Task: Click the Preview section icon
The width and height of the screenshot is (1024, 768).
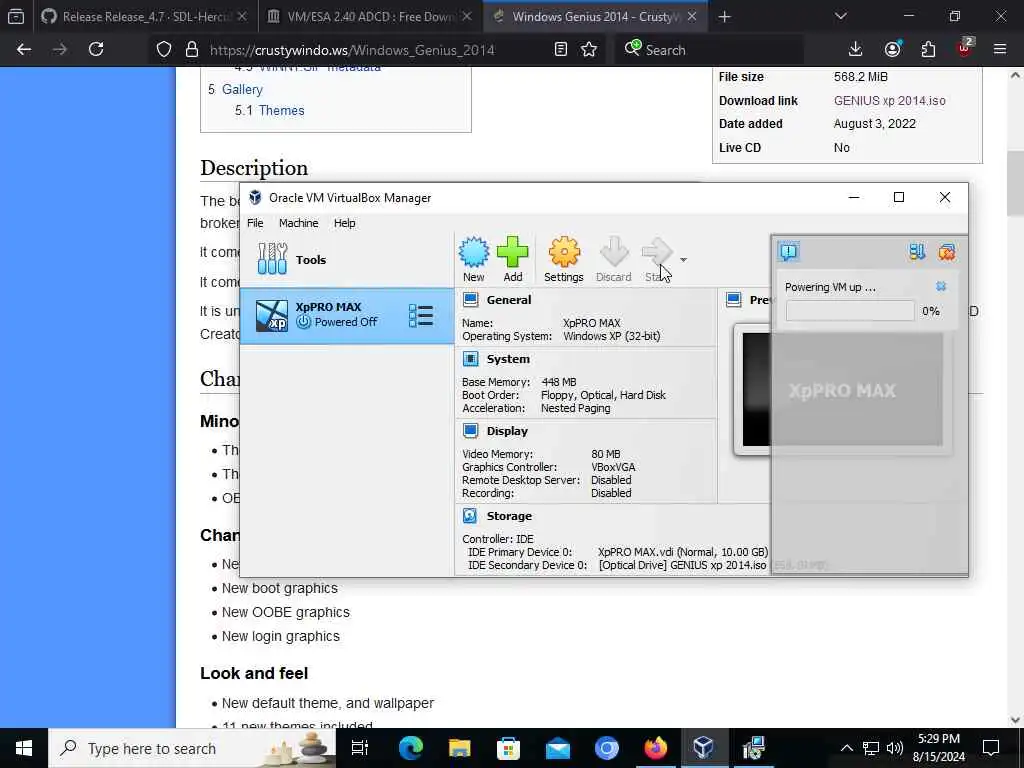Action: (734, 300)
